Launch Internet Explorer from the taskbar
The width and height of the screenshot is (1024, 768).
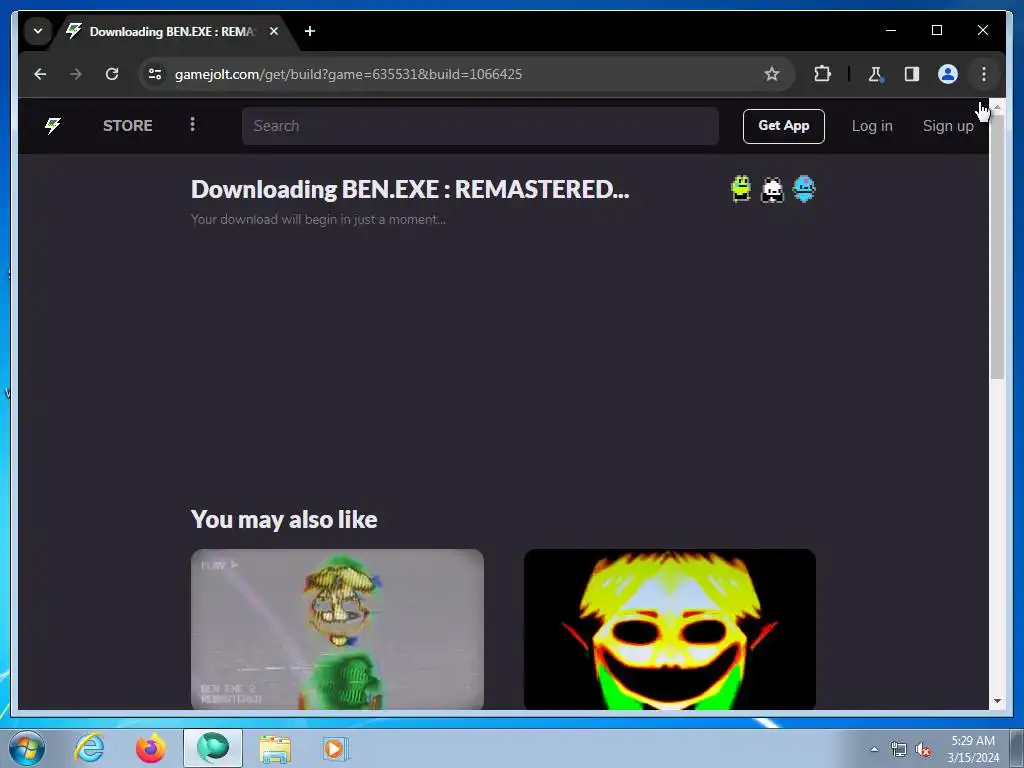[x=89, y=748]
